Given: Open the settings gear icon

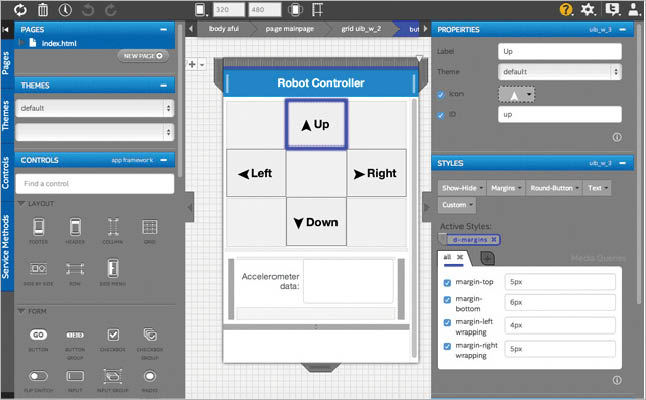Looking at the screenshot, I should tap(588, 9).
